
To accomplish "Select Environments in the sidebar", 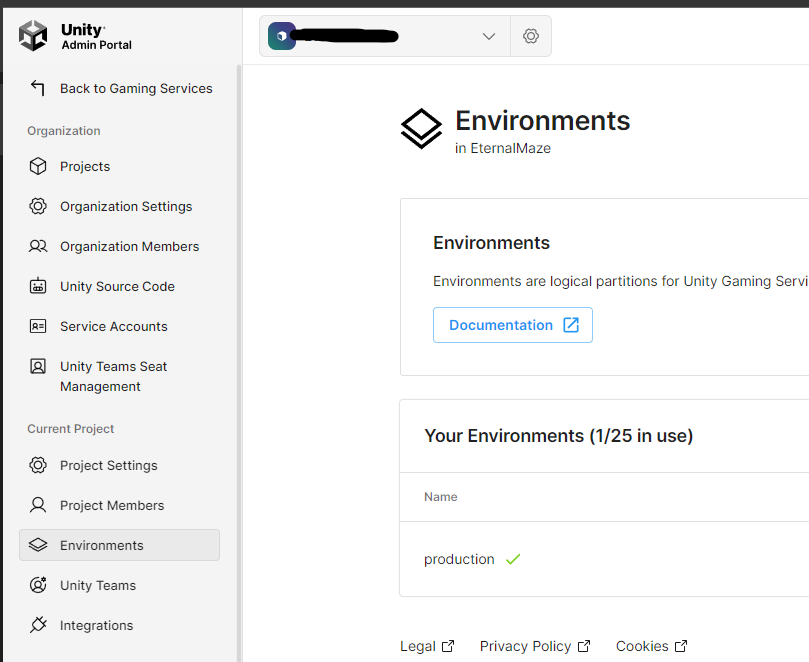I will coord(120,545).
